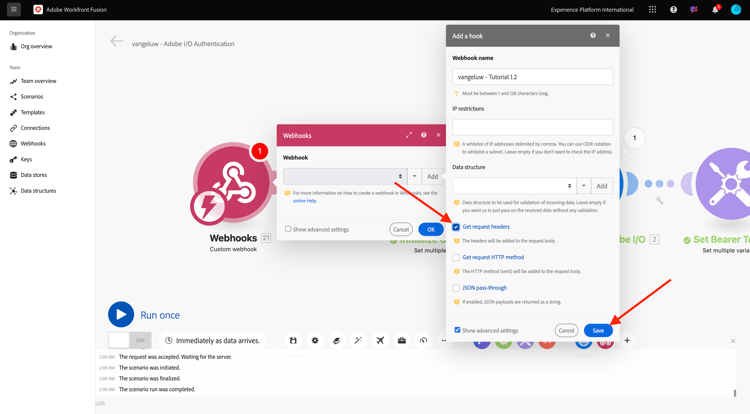This screenshot has width=750, height=414.
Task: Click Add next to Data structure
Action: [602, 185]
